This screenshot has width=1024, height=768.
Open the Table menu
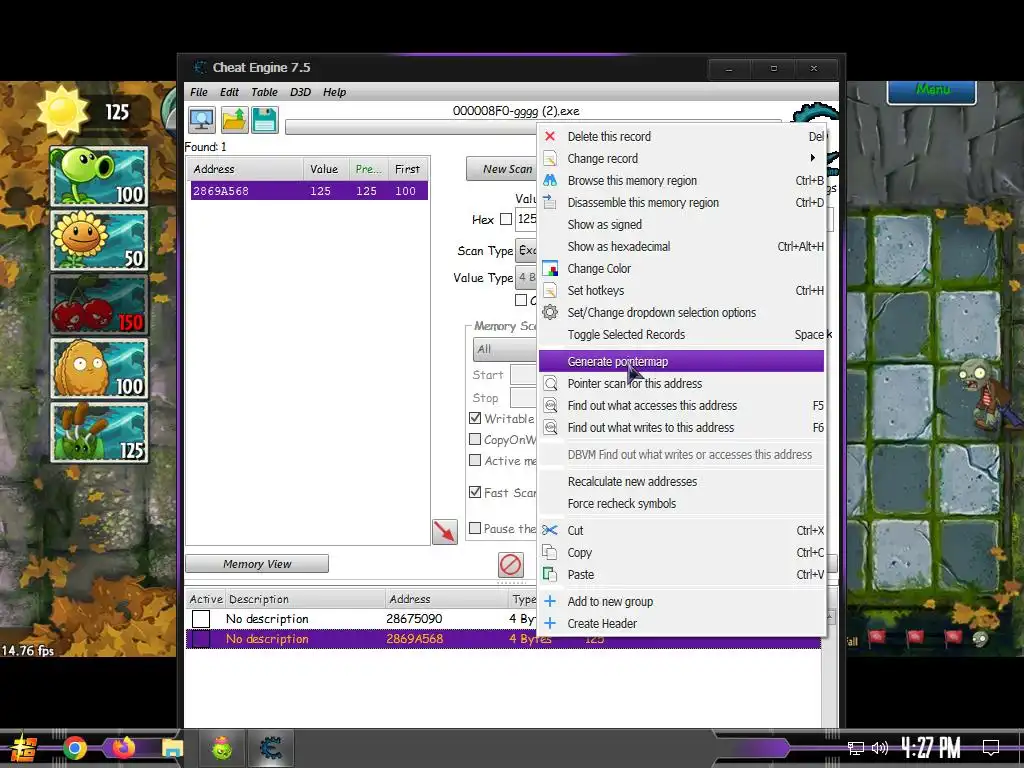point(264,92)
